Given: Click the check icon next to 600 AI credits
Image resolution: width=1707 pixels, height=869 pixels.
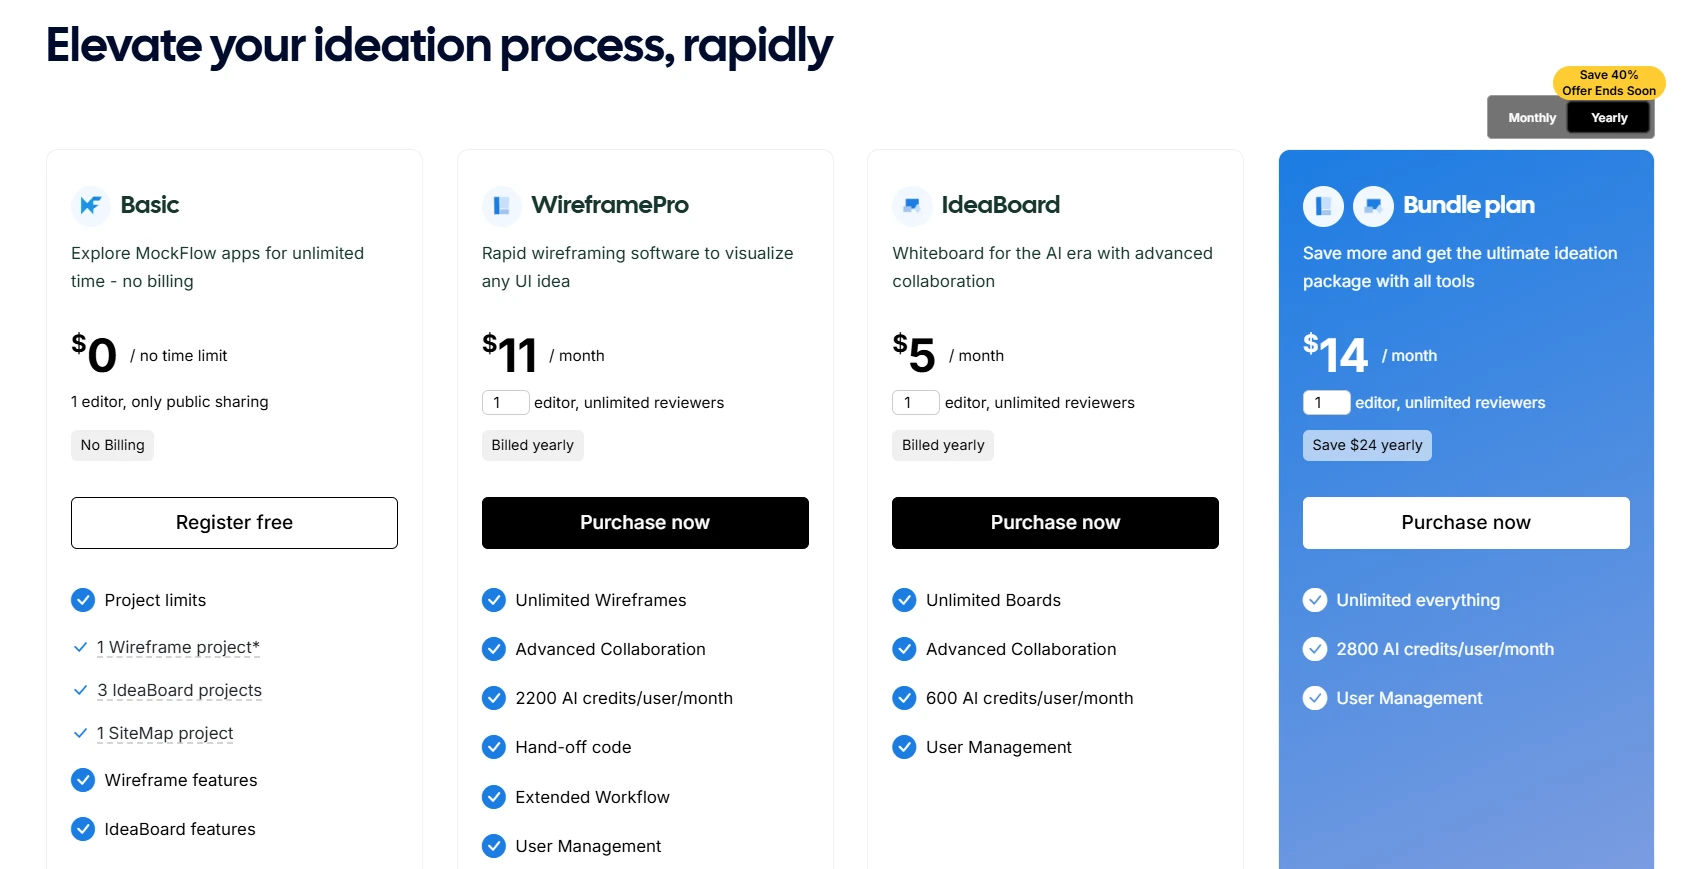Looking at the screenshot, I should tap(904, 698).
